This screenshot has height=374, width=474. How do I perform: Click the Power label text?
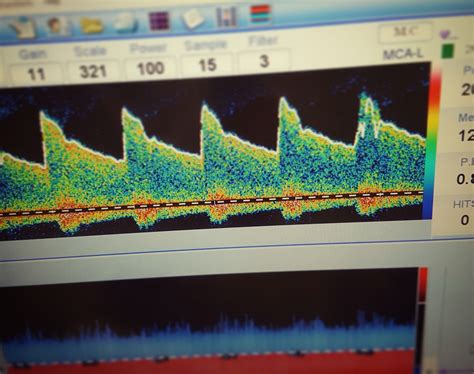(148, 48)
